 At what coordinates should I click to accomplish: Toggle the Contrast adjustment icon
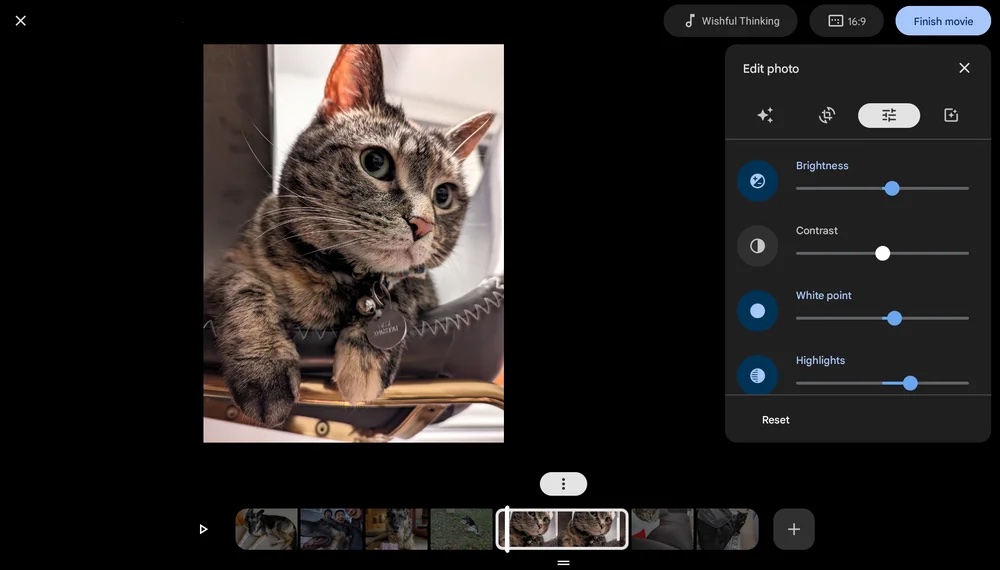pos(757,246)
